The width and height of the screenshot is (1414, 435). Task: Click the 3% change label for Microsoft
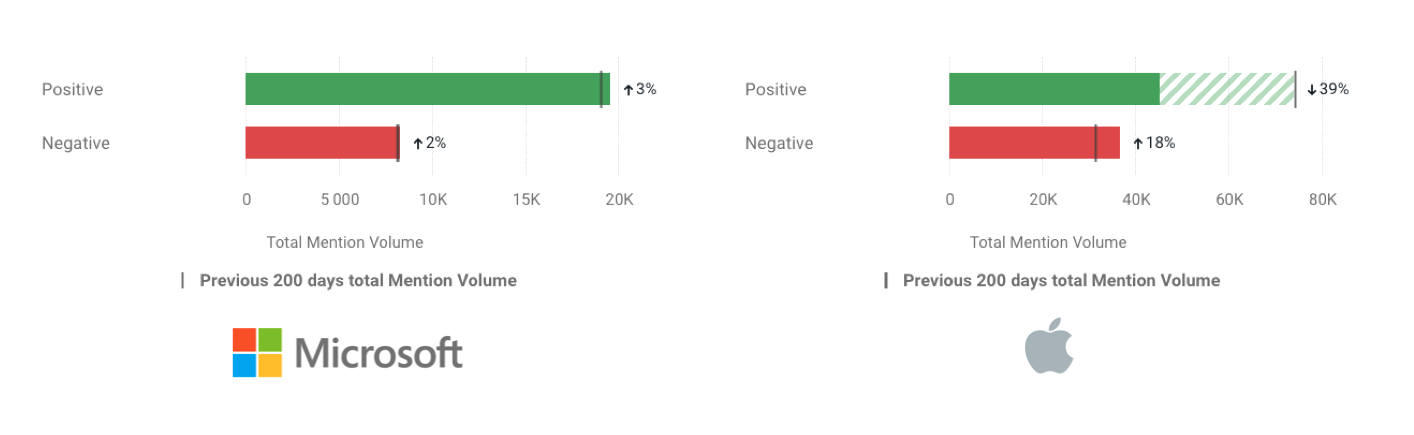click(646, 89)
